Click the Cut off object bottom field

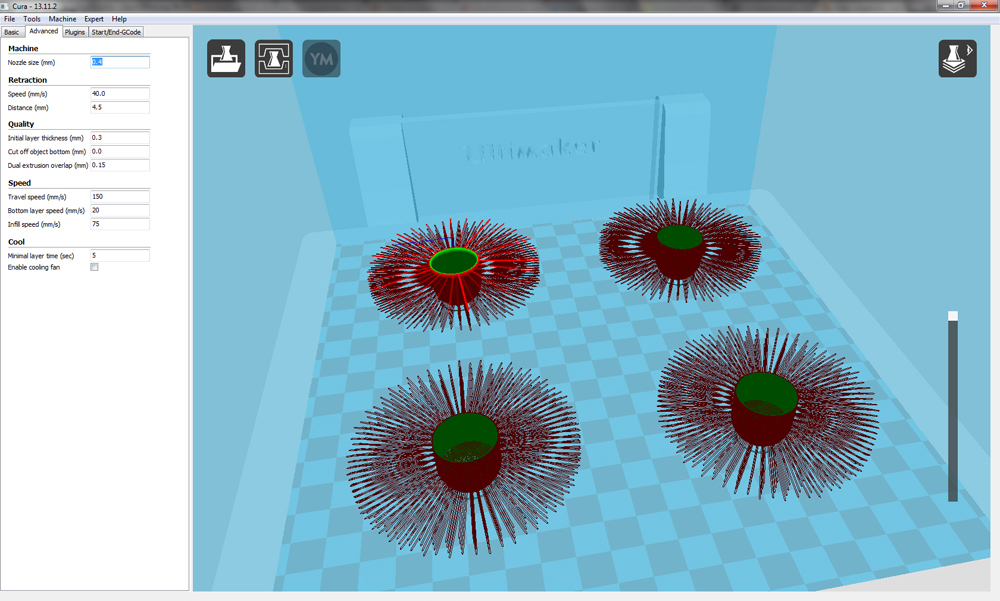120,152
